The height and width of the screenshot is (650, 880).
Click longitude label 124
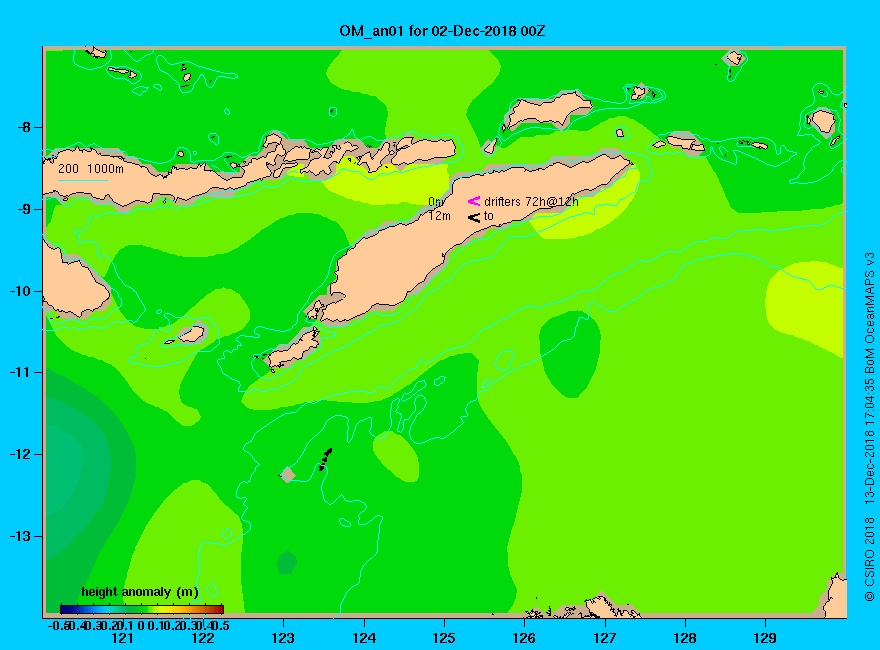364,638
